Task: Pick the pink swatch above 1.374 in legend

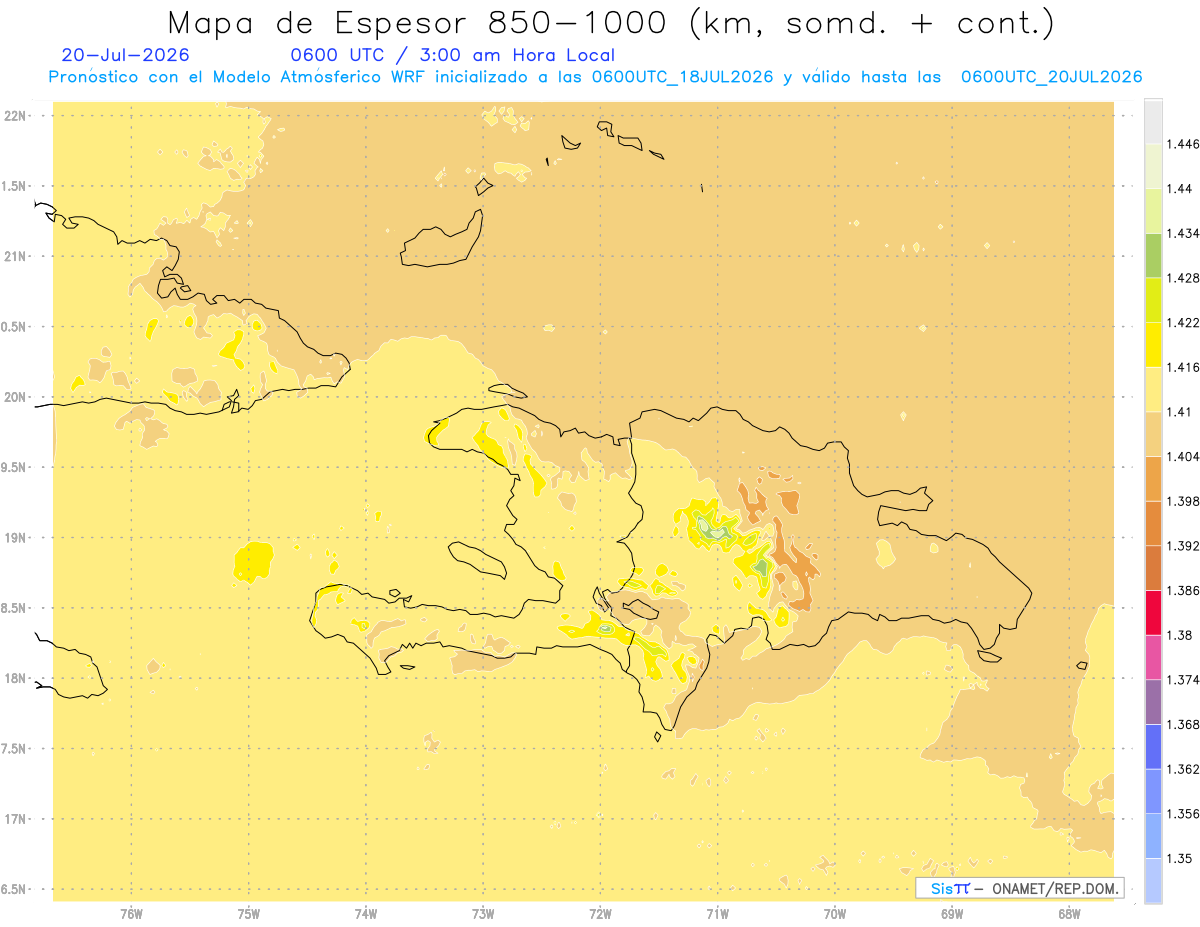Action: 1153,657
